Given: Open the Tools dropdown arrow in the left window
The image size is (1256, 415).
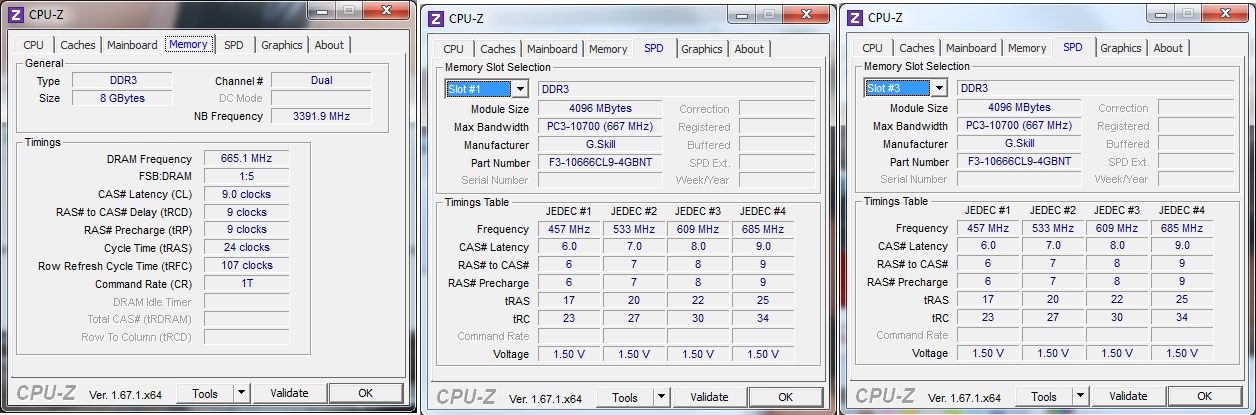Looking at the screenshot, I should 241,394.
